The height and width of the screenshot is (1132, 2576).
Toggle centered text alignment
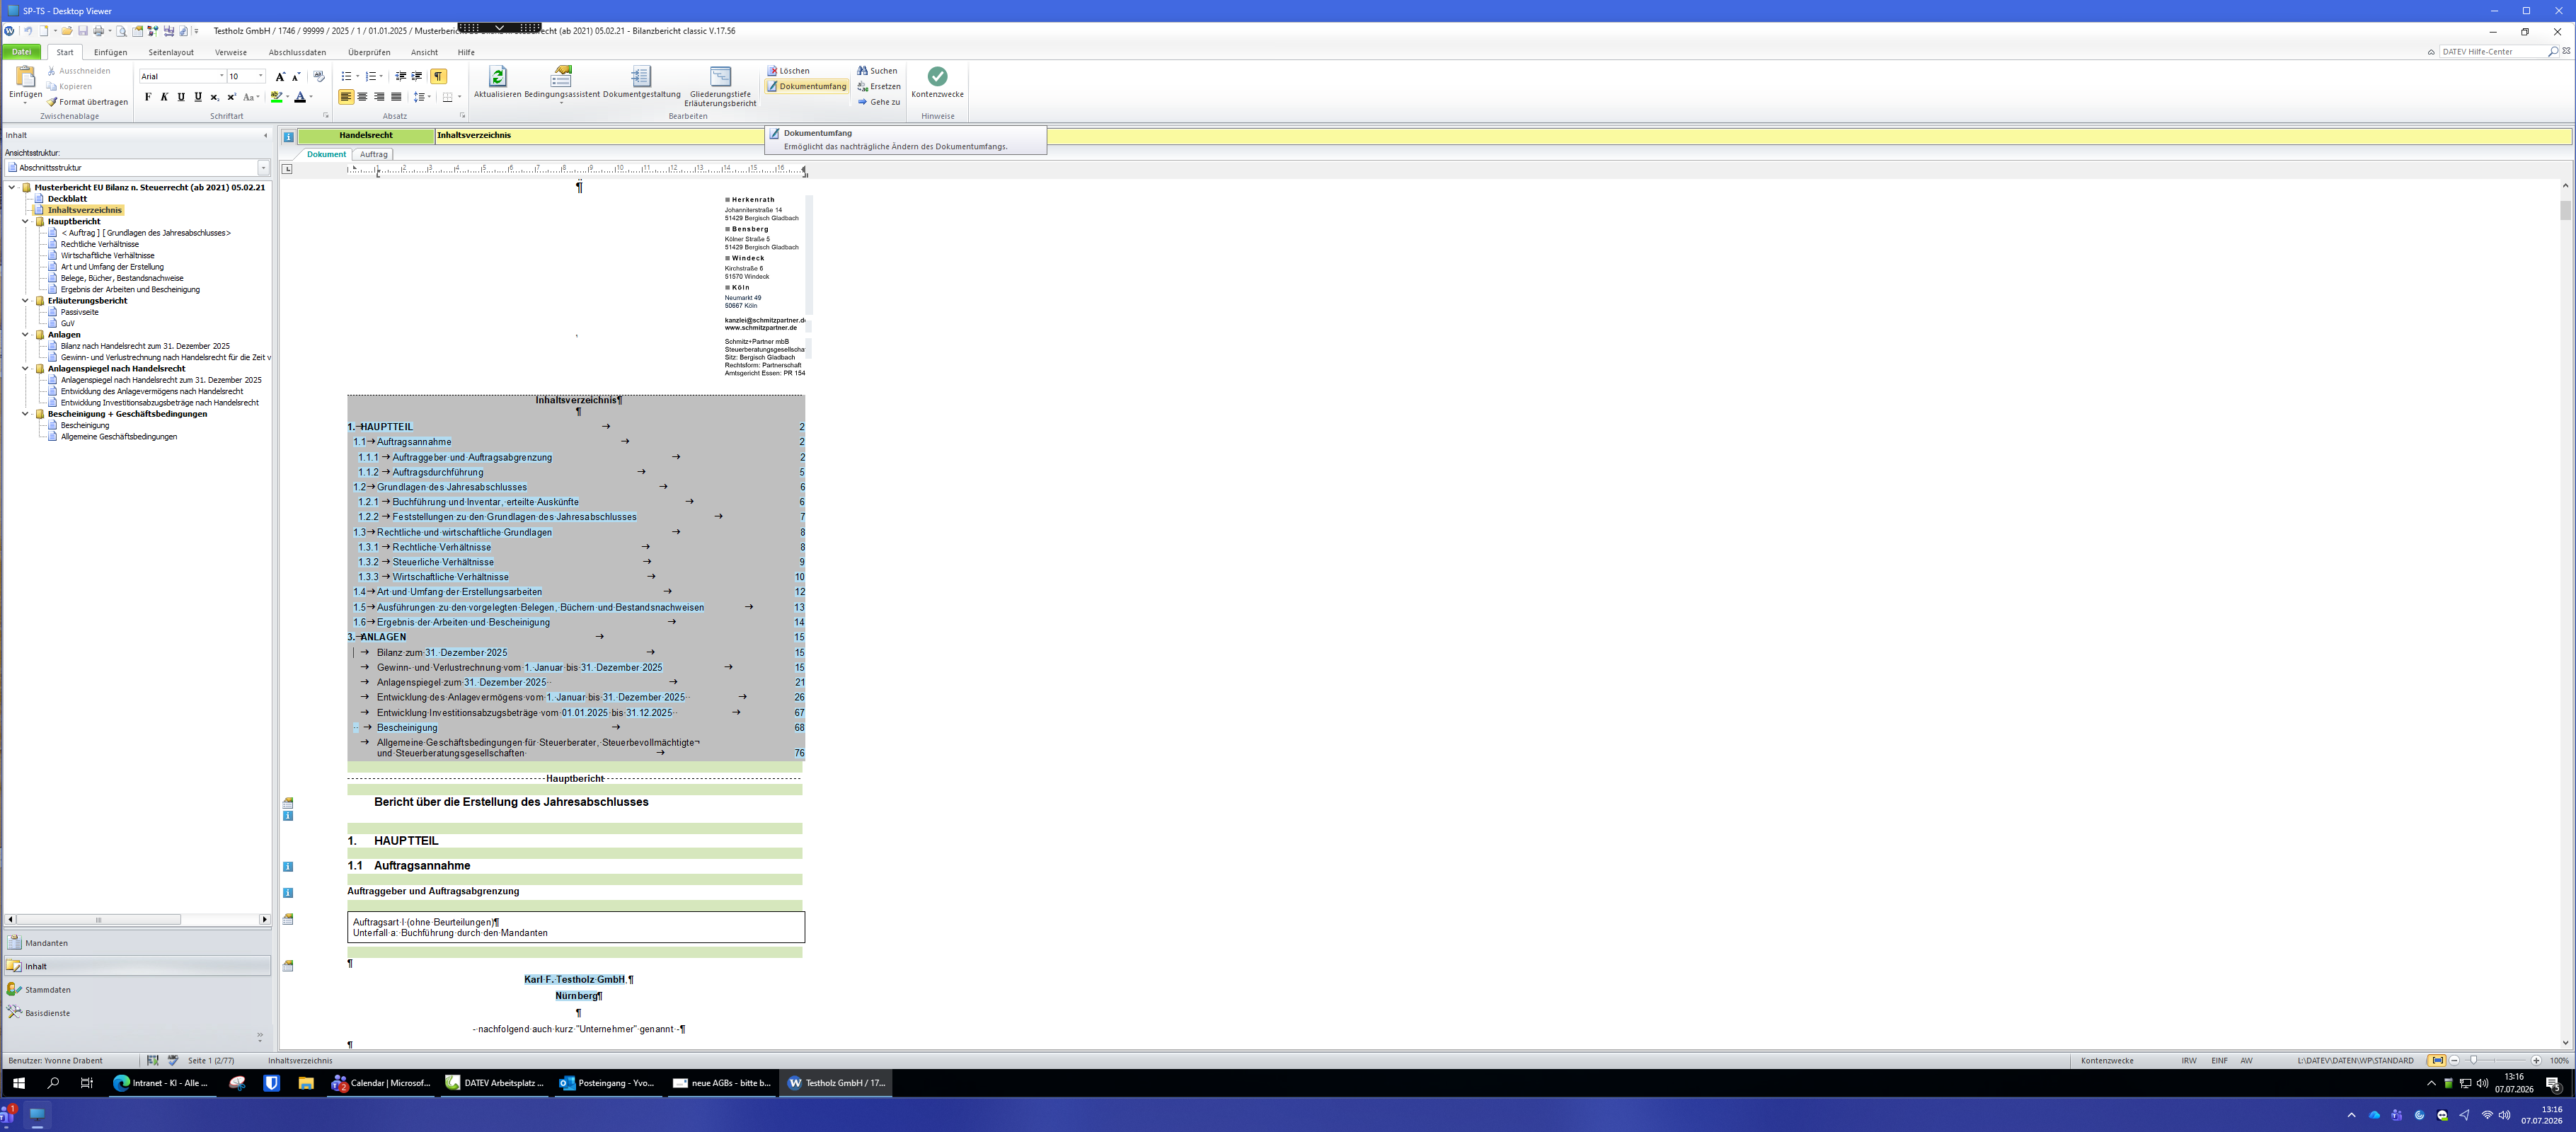362,97
